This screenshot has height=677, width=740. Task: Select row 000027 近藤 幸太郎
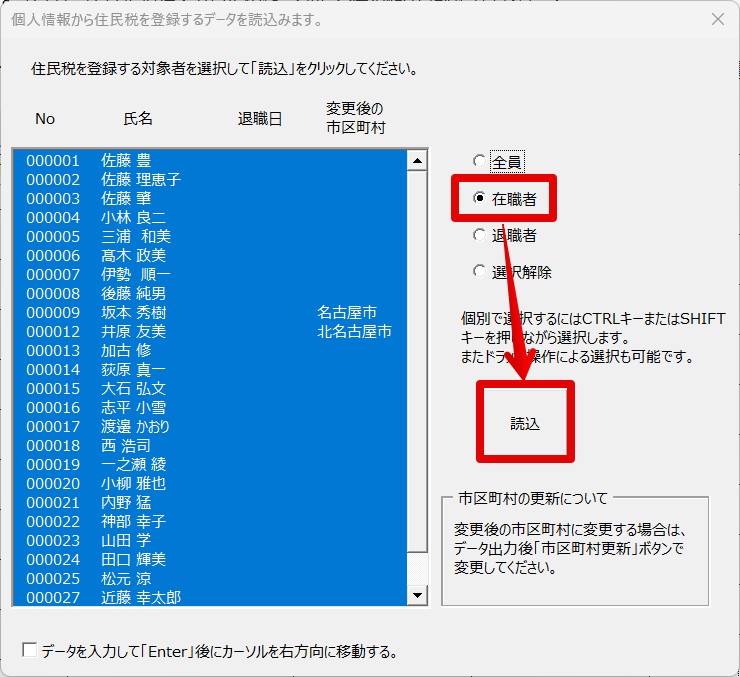coord(210,597)
